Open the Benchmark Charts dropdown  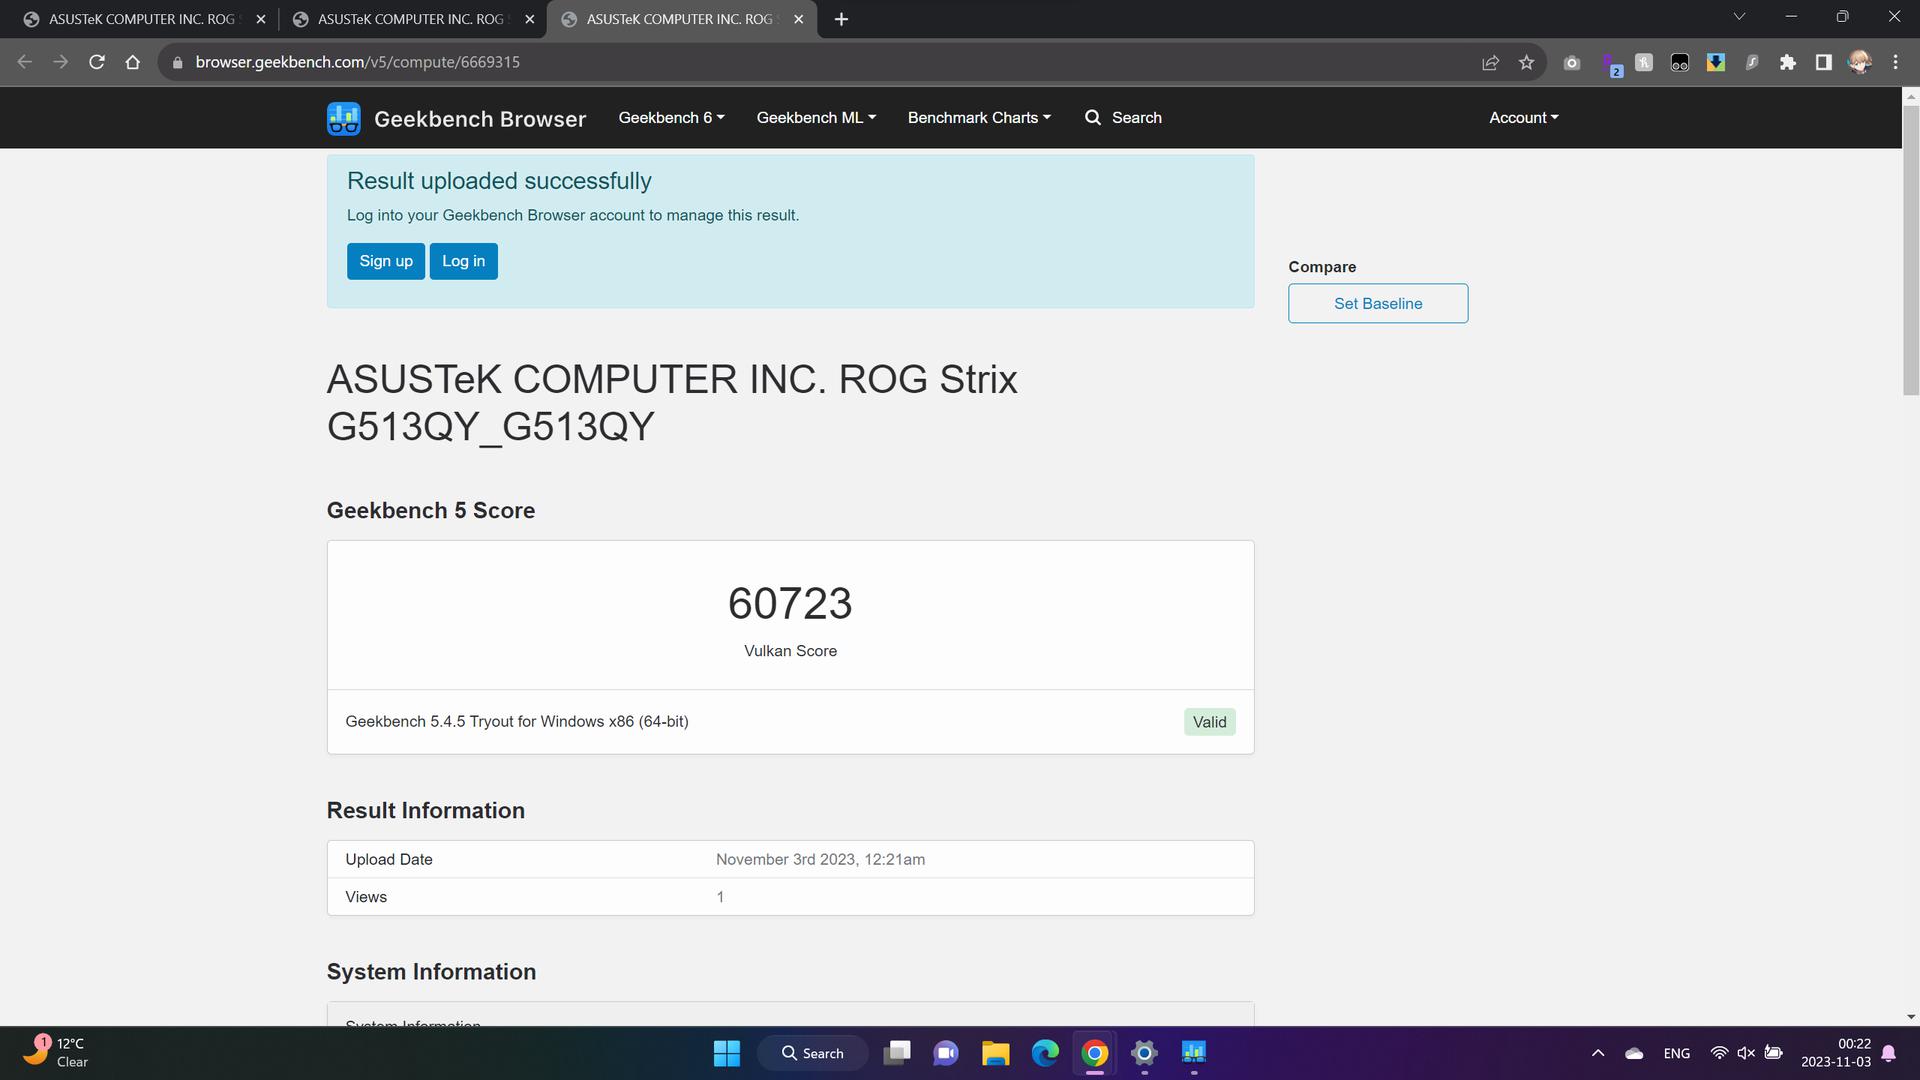979,118
